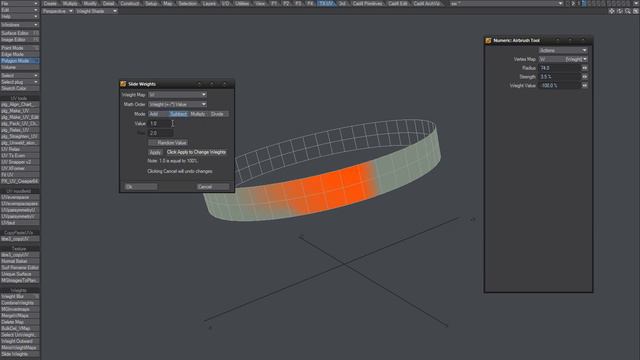Screen dimensions: 640x360
Task: Select the Add mode option
Action: click(158, 114)
